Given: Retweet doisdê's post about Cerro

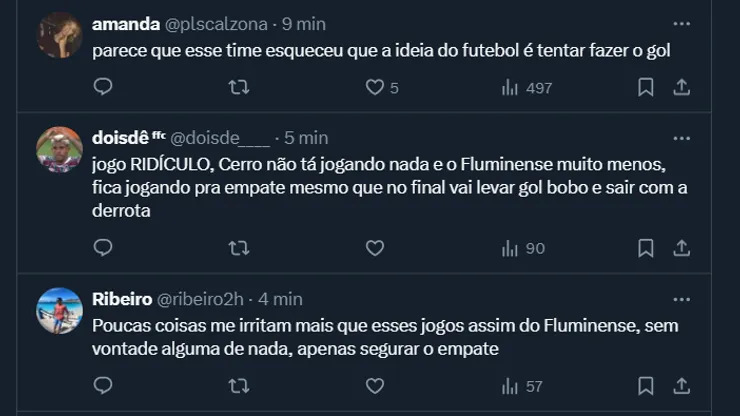Looking at the screenshot, I should (239, 247).
